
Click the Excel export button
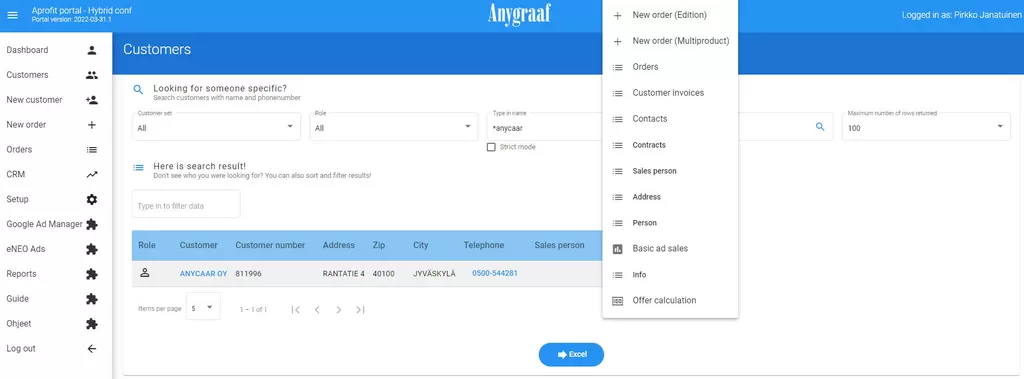point(571,354)
